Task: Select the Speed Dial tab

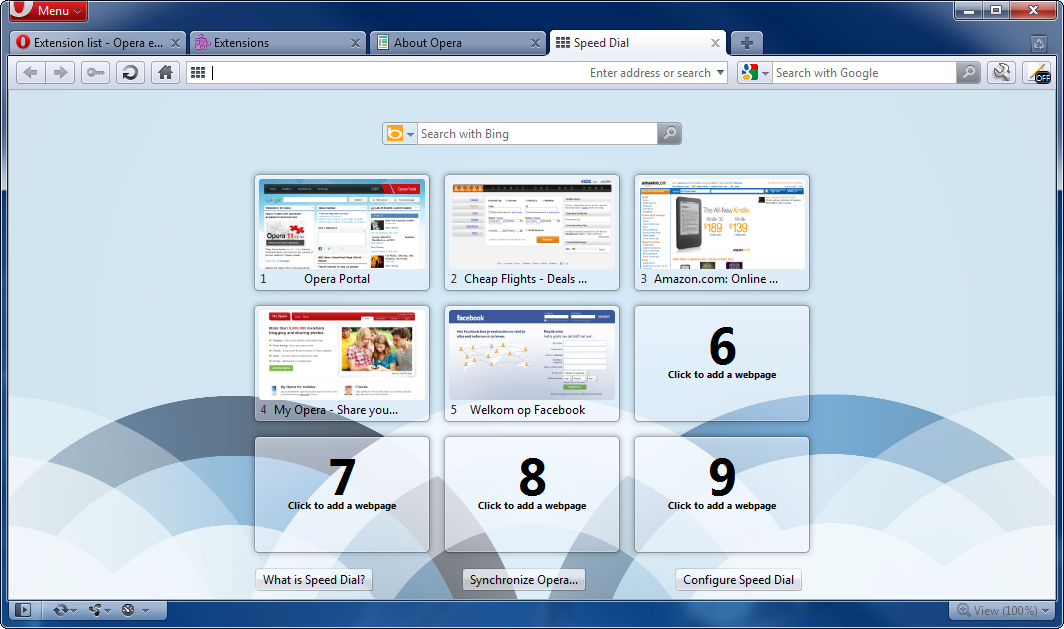Action: coord(637,43)
